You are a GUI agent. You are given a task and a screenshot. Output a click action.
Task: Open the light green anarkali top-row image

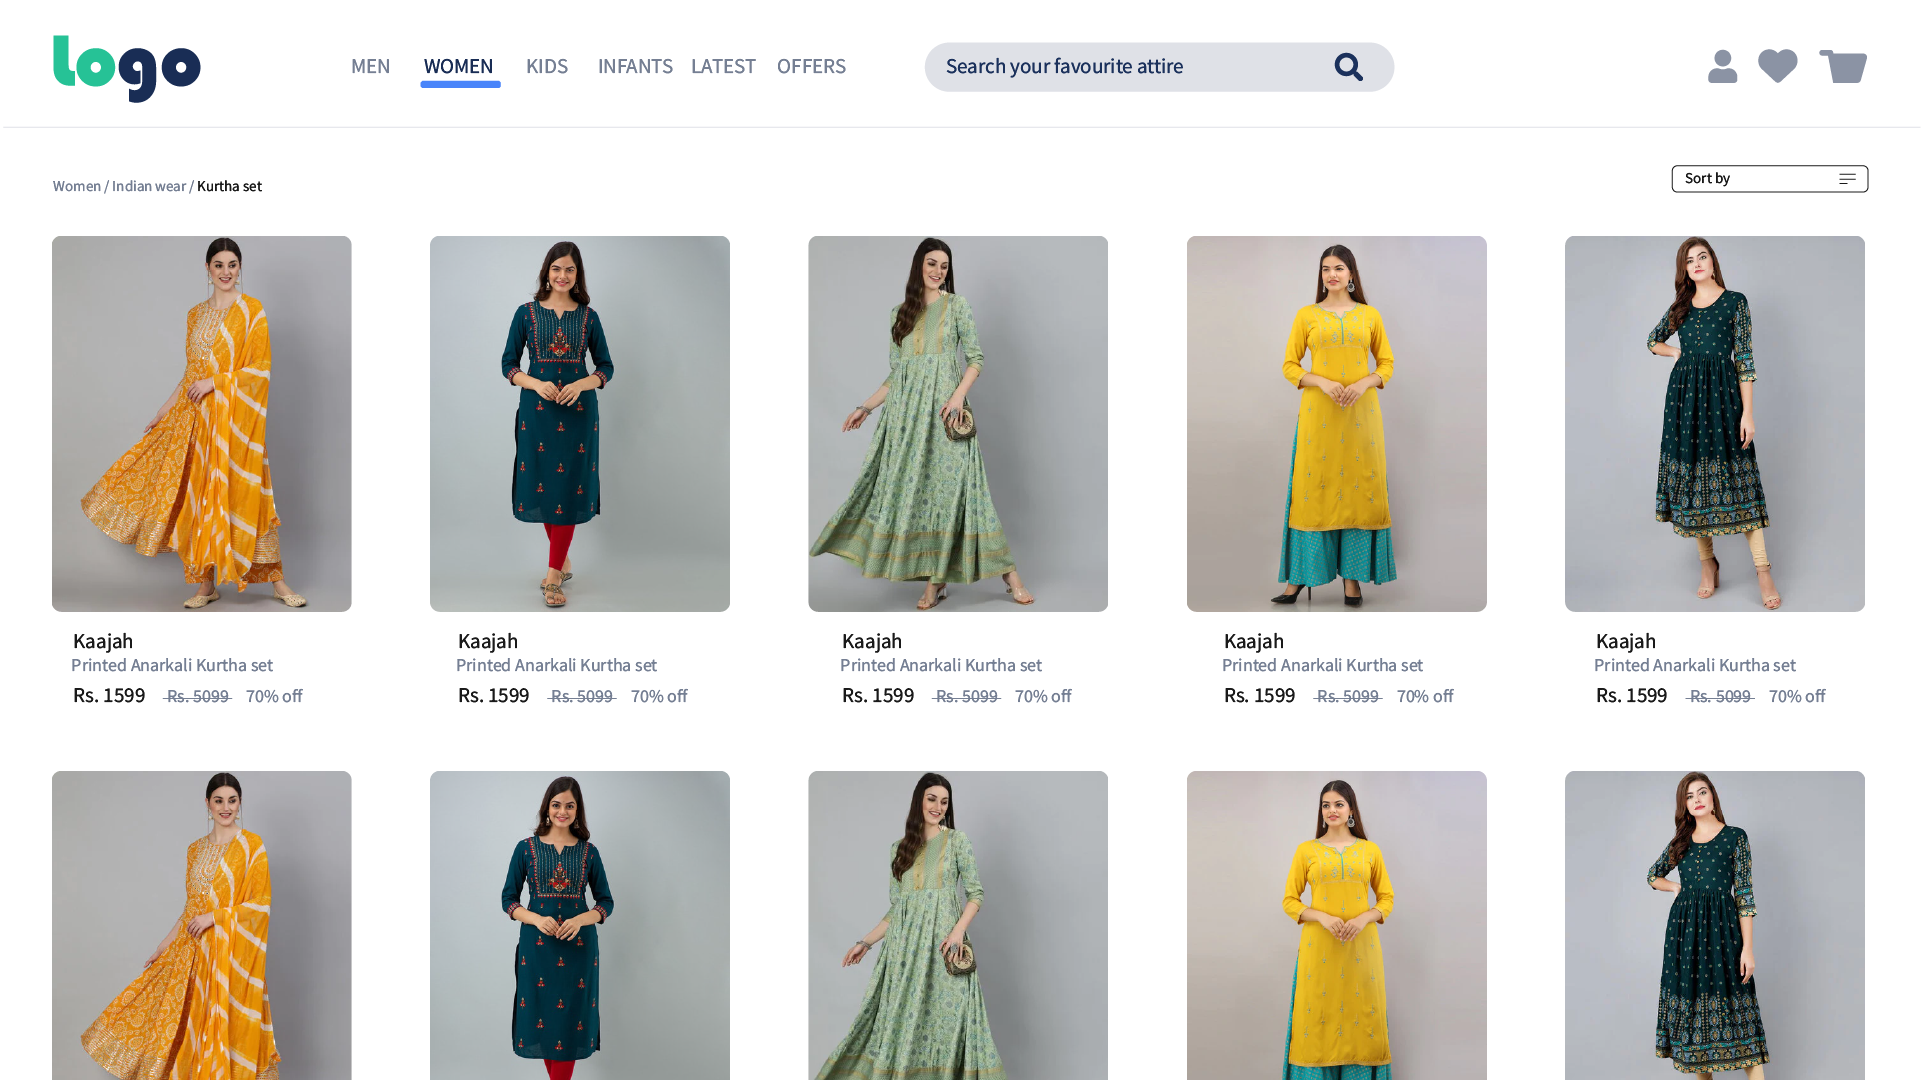coord(958,424)
